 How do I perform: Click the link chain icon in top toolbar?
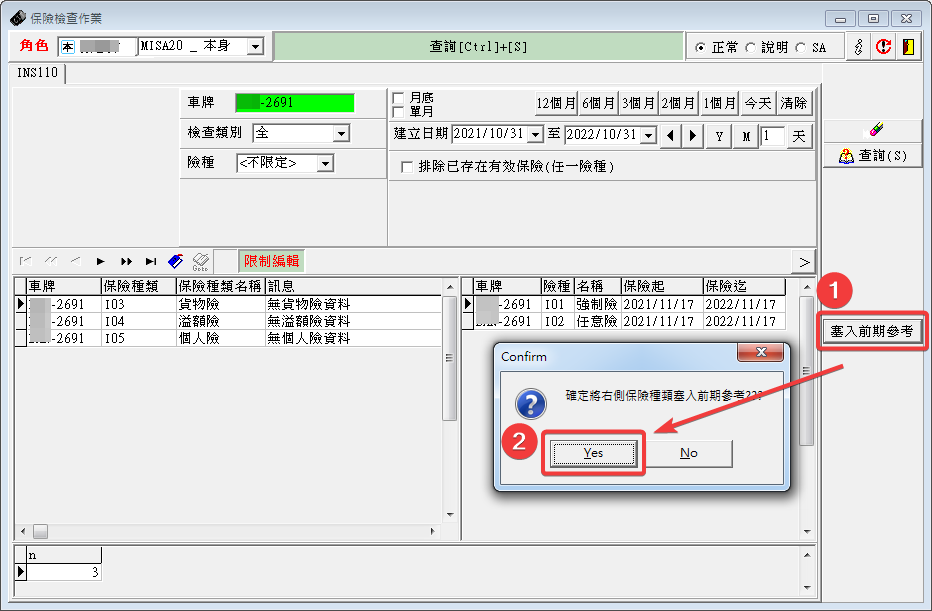[858, 47]
